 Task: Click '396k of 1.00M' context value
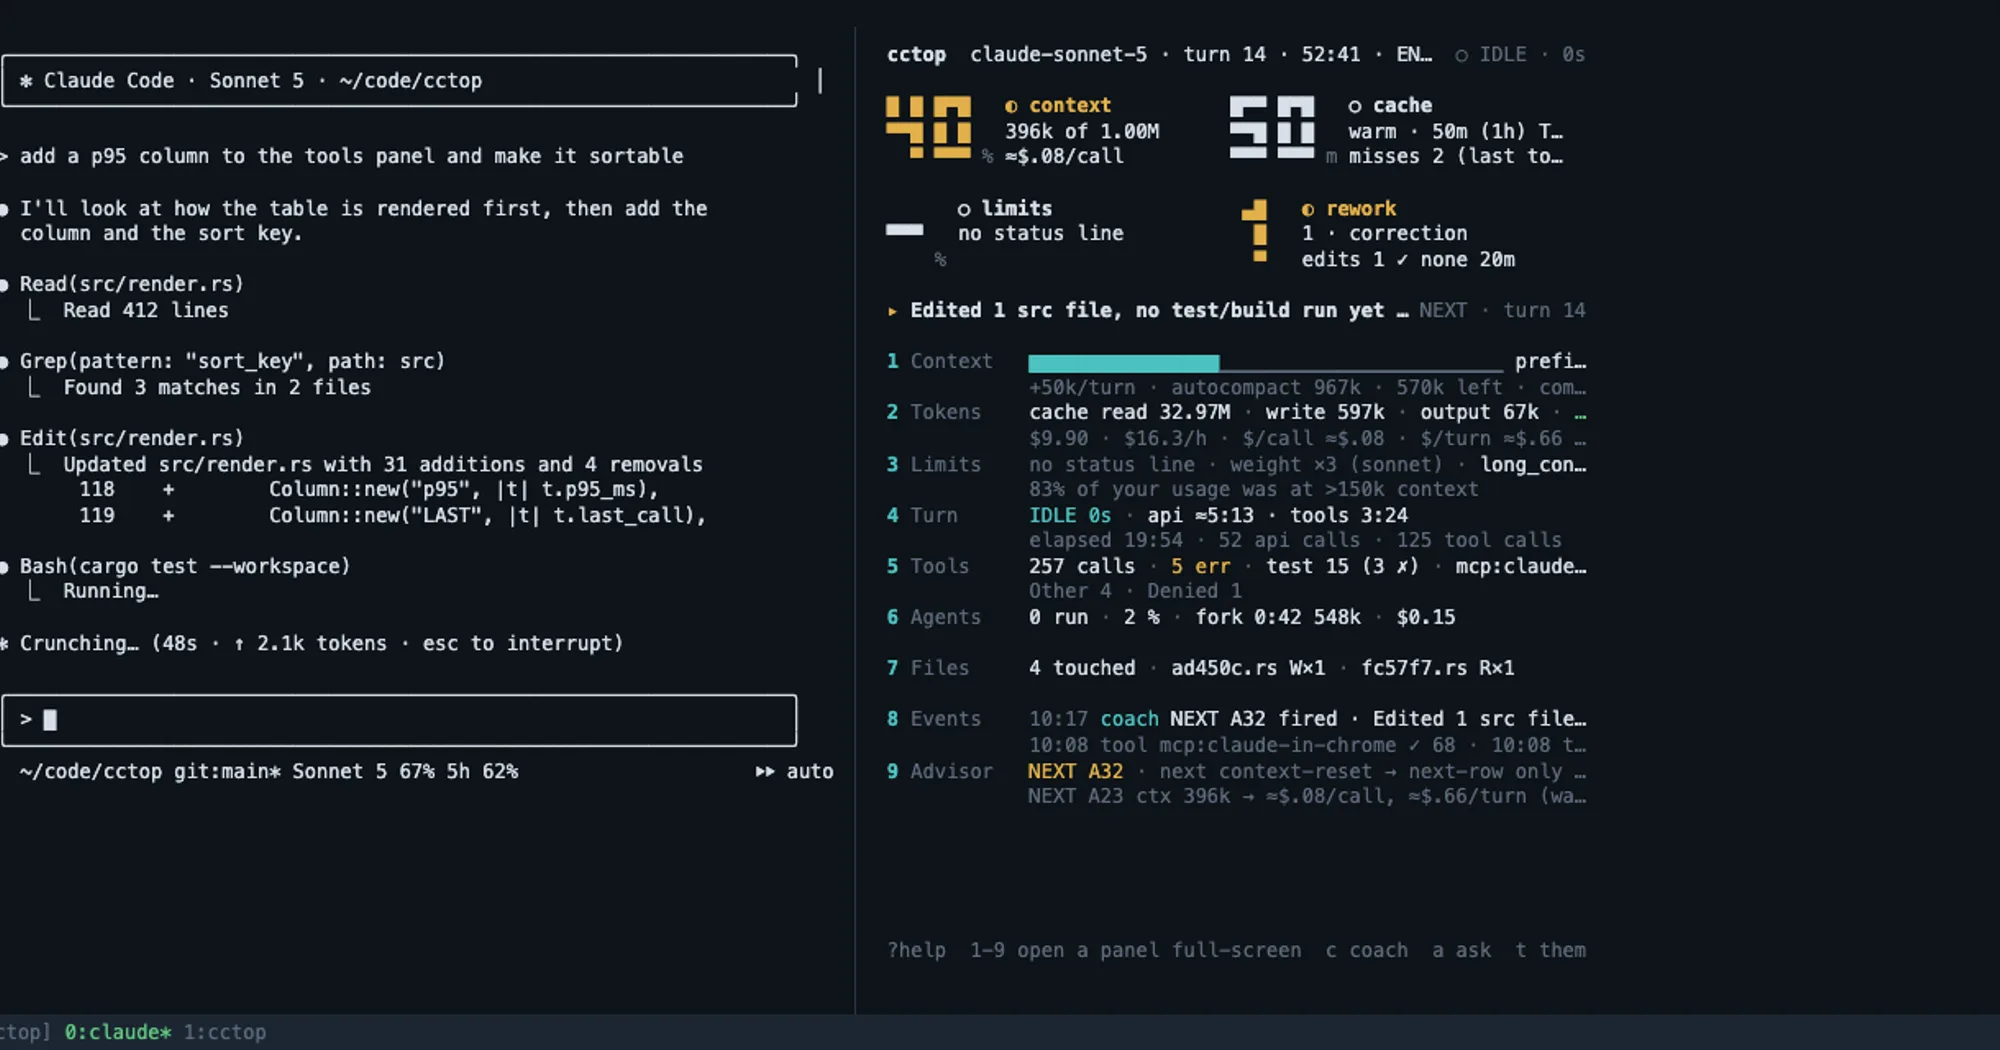pos(1082,131)
